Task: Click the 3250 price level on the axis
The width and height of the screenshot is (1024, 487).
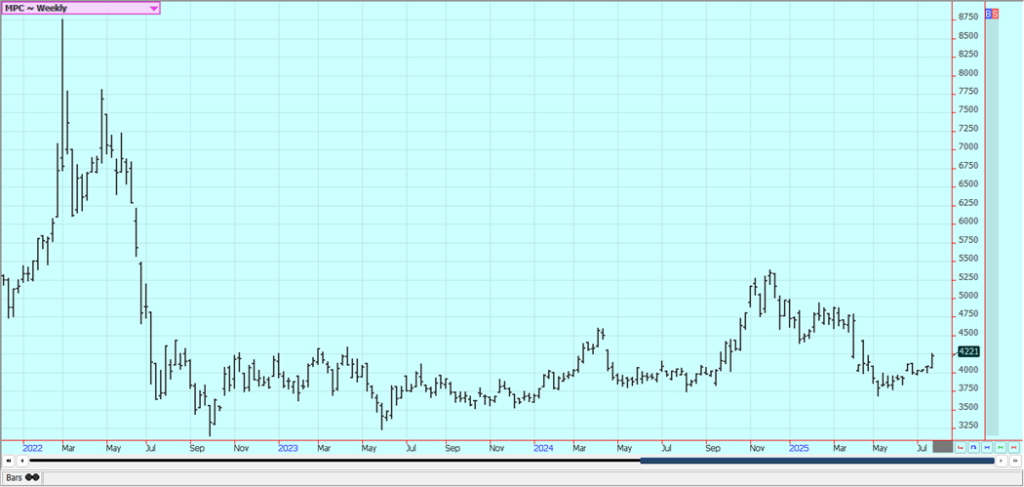Action: point(968,426)
